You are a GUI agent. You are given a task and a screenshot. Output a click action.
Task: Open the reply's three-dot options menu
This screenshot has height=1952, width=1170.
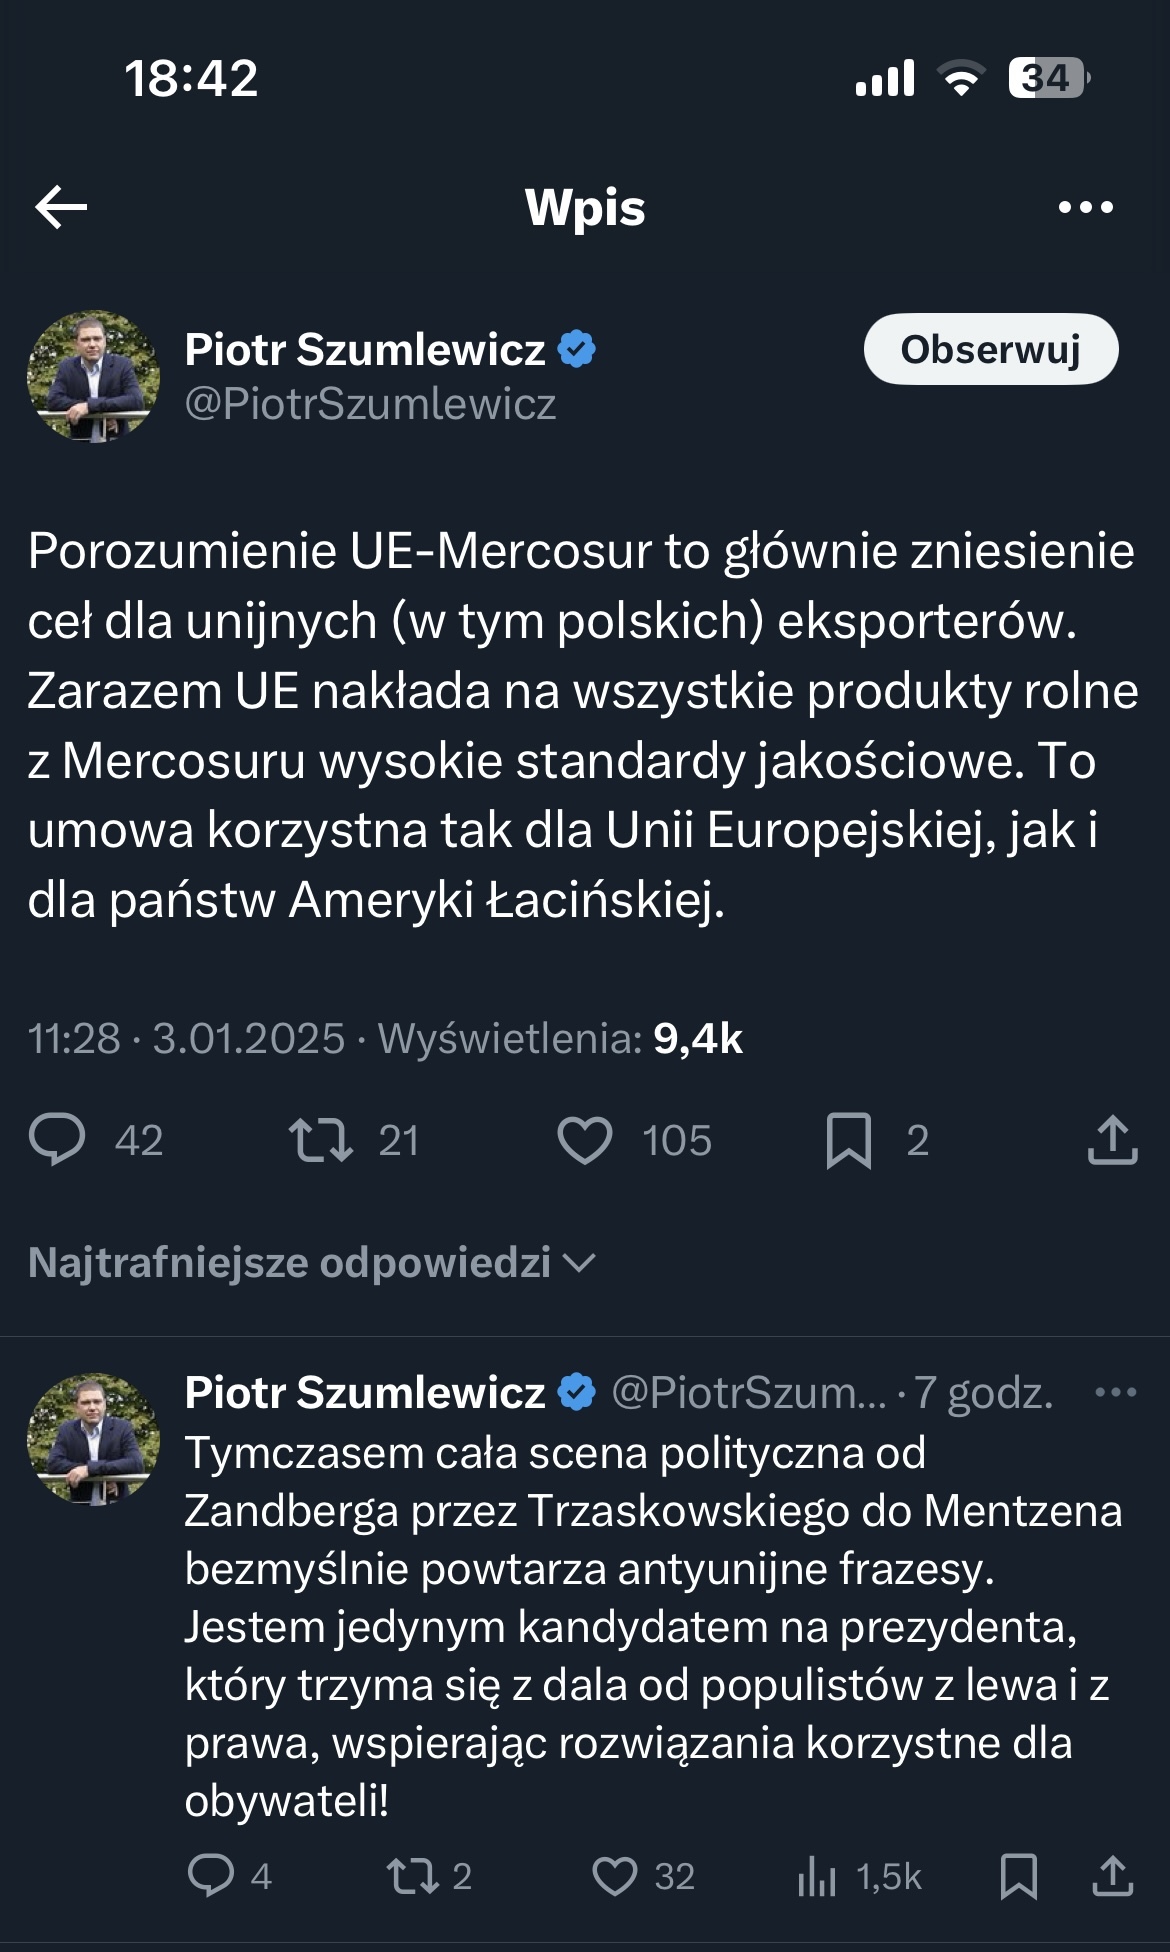click(x=1115, y=1392)
